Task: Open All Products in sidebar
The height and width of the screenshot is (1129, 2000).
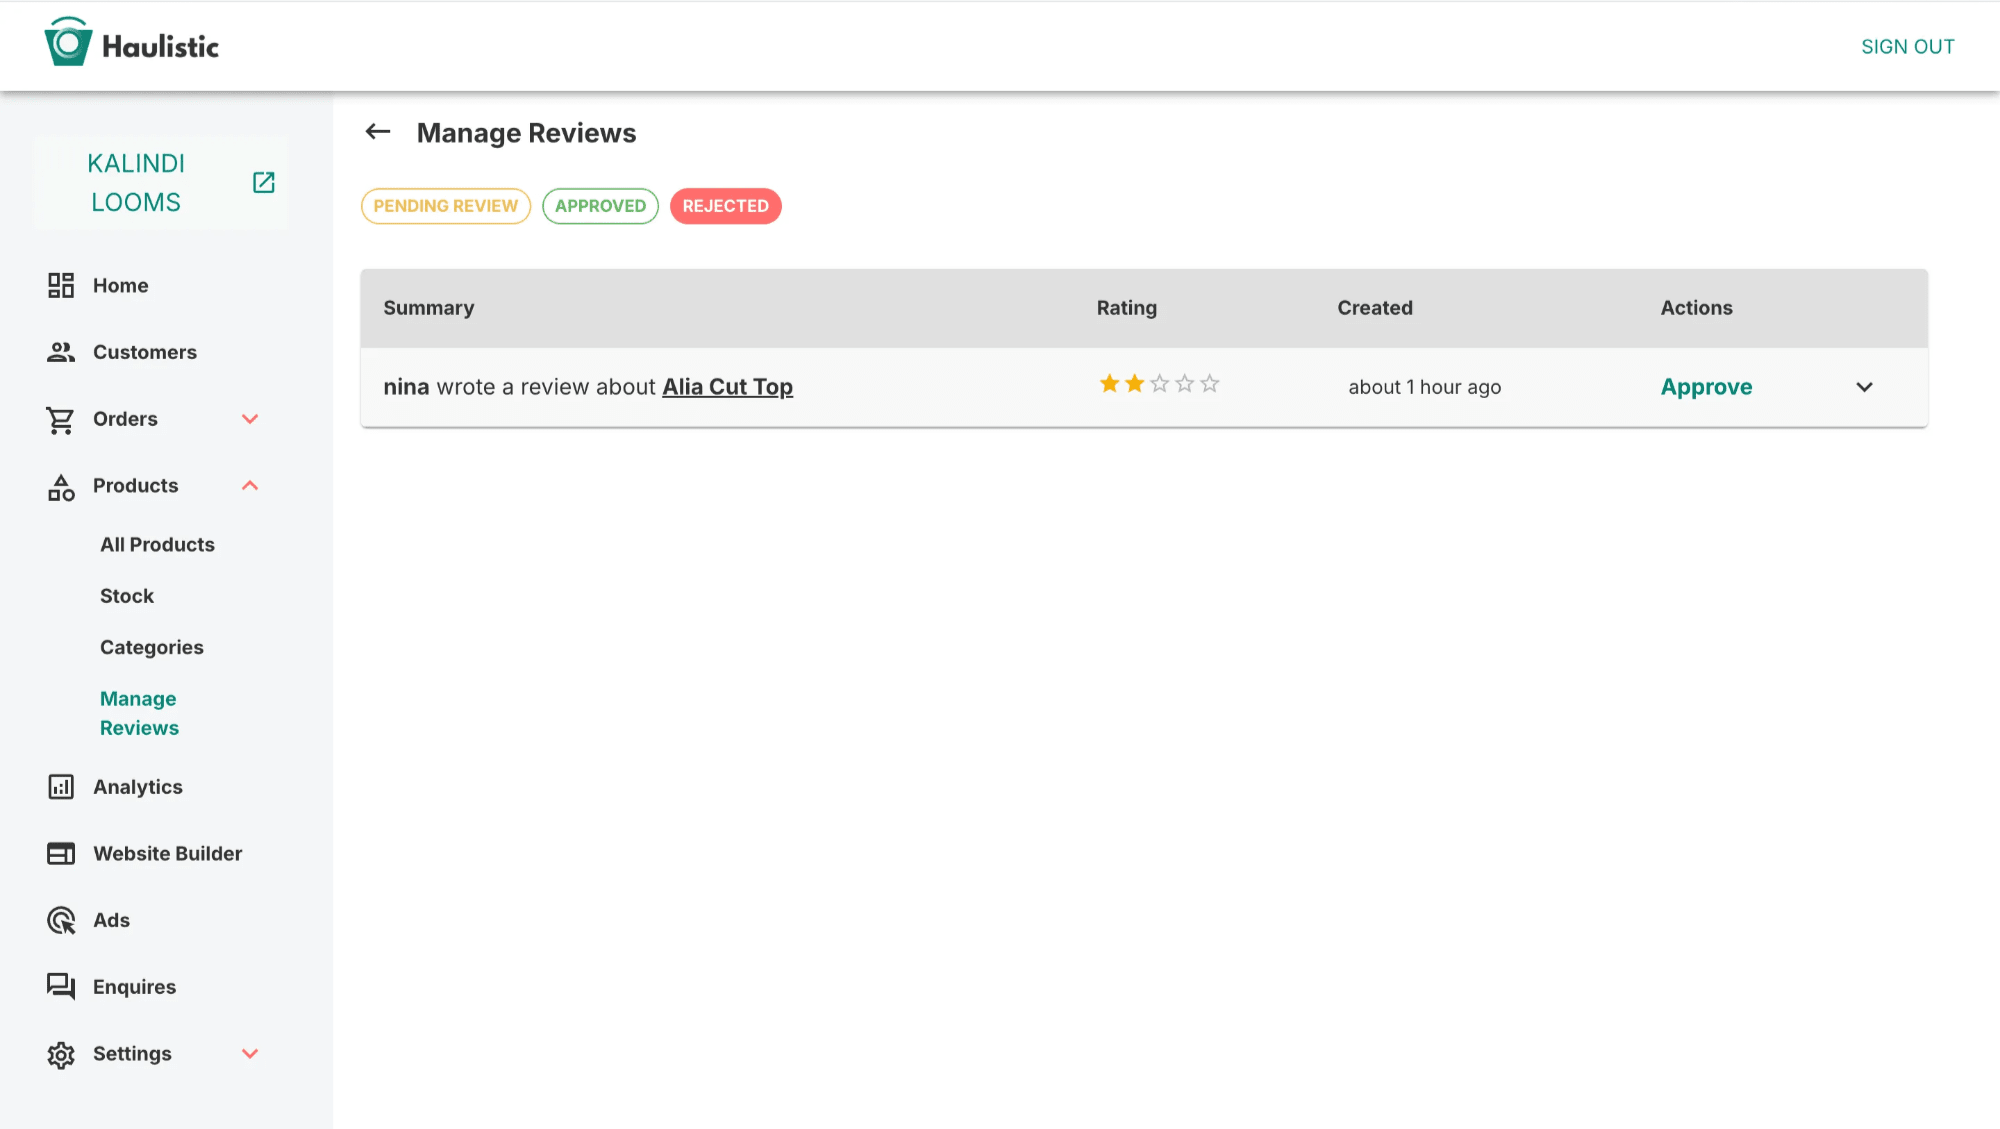Action: click(x=157, y=545)
